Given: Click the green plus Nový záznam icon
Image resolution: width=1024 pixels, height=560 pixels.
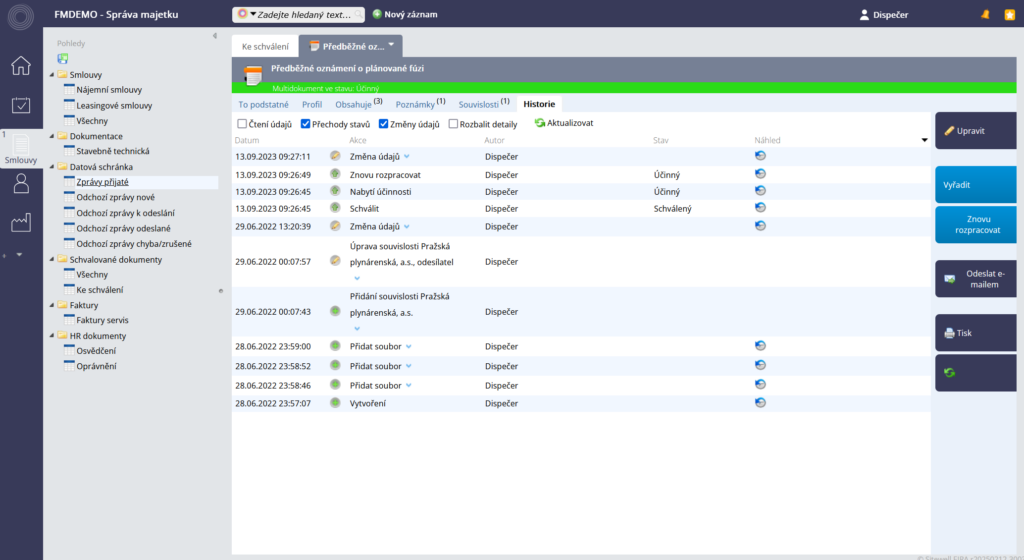Looking at the screenshot, I should click(377, 14).
